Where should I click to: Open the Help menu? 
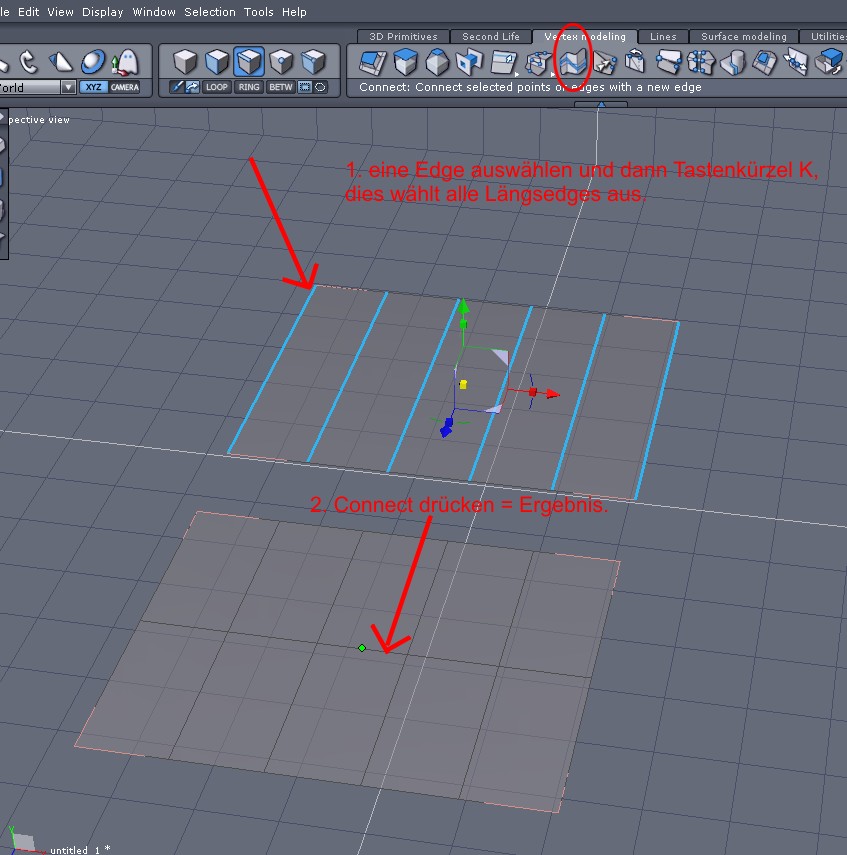click(294, 11)
